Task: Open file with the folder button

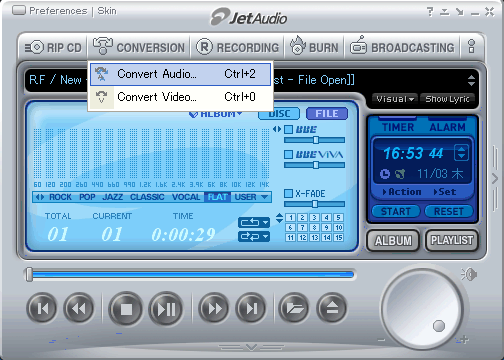Action: coord(294,308)
